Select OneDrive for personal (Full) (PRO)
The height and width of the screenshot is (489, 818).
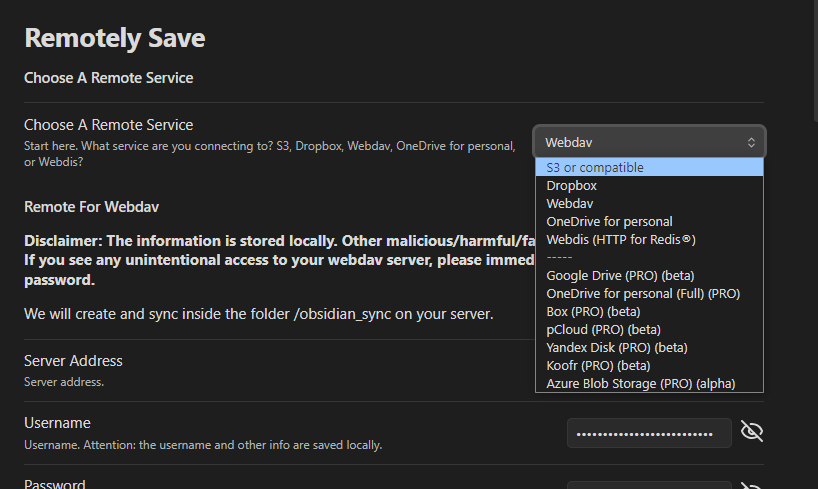coord(649,293)
